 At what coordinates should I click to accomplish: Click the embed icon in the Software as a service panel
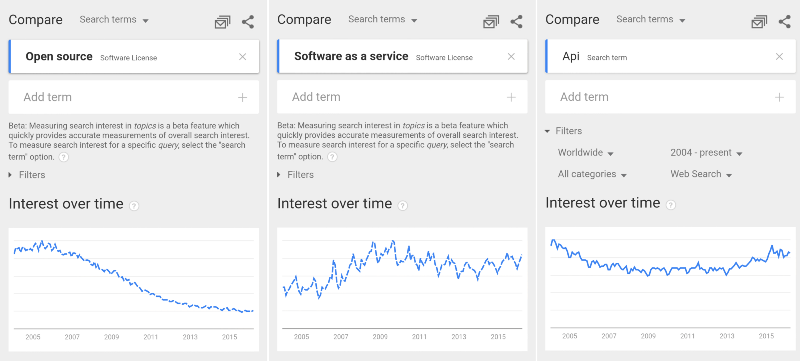pos(491,22)
